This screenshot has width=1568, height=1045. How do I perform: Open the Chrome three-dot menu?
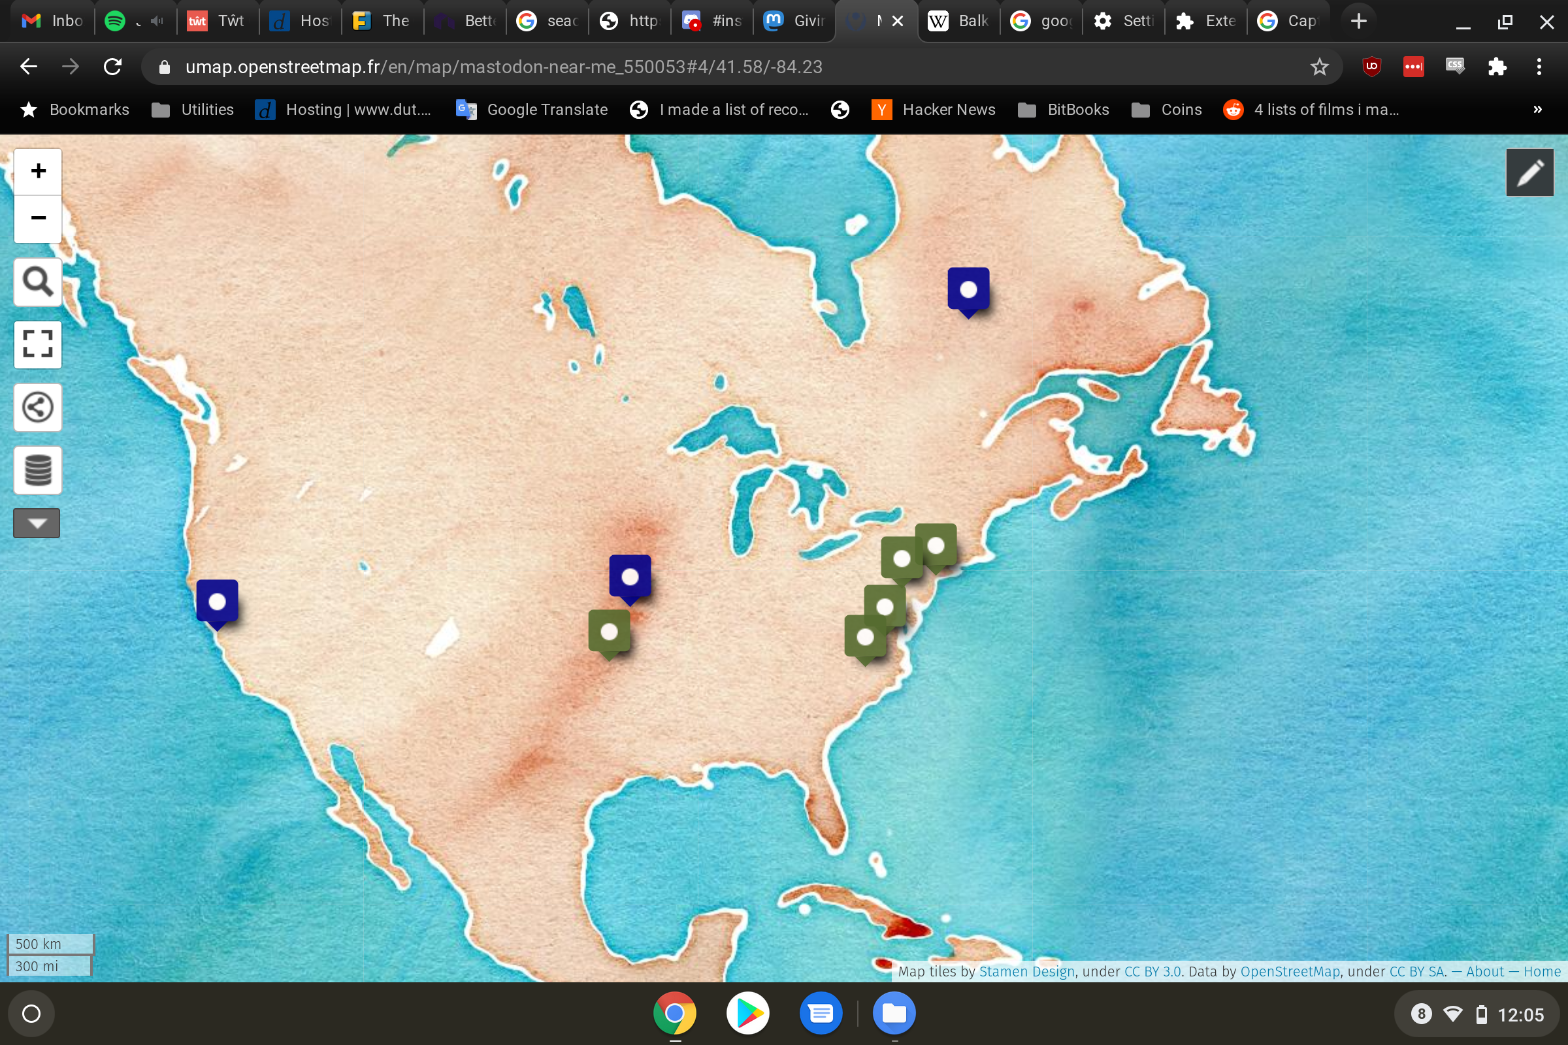coord(1539,67)
